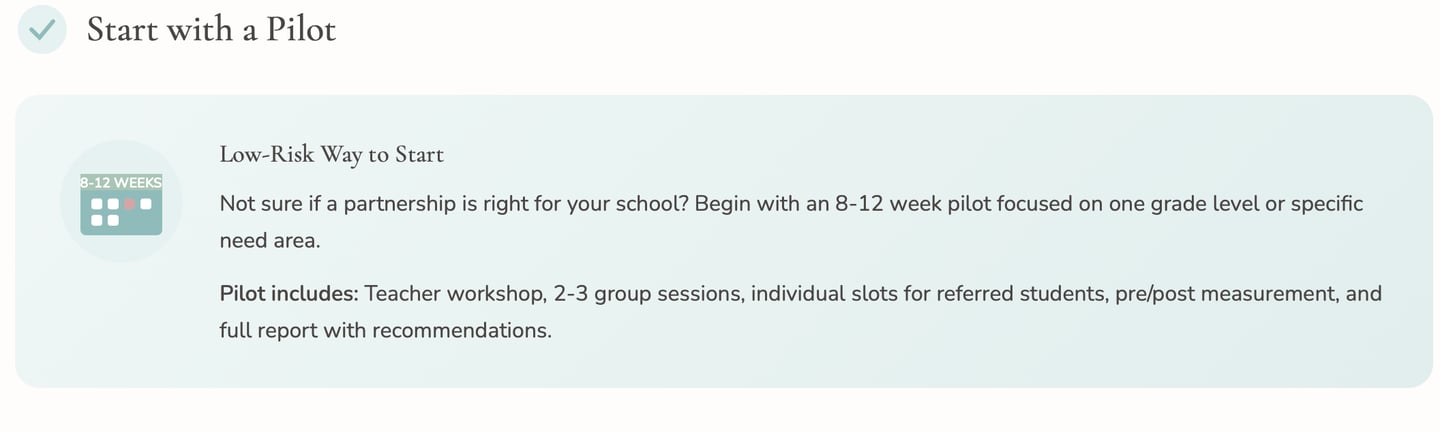Click the white square right of the pink dot

point(146,204)
